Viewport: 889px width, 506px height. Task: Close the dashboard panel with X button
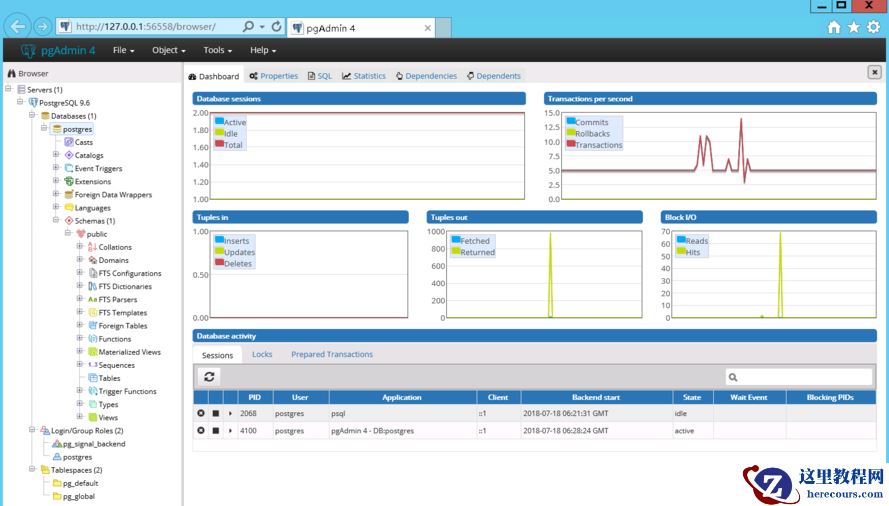coord(874,72)
